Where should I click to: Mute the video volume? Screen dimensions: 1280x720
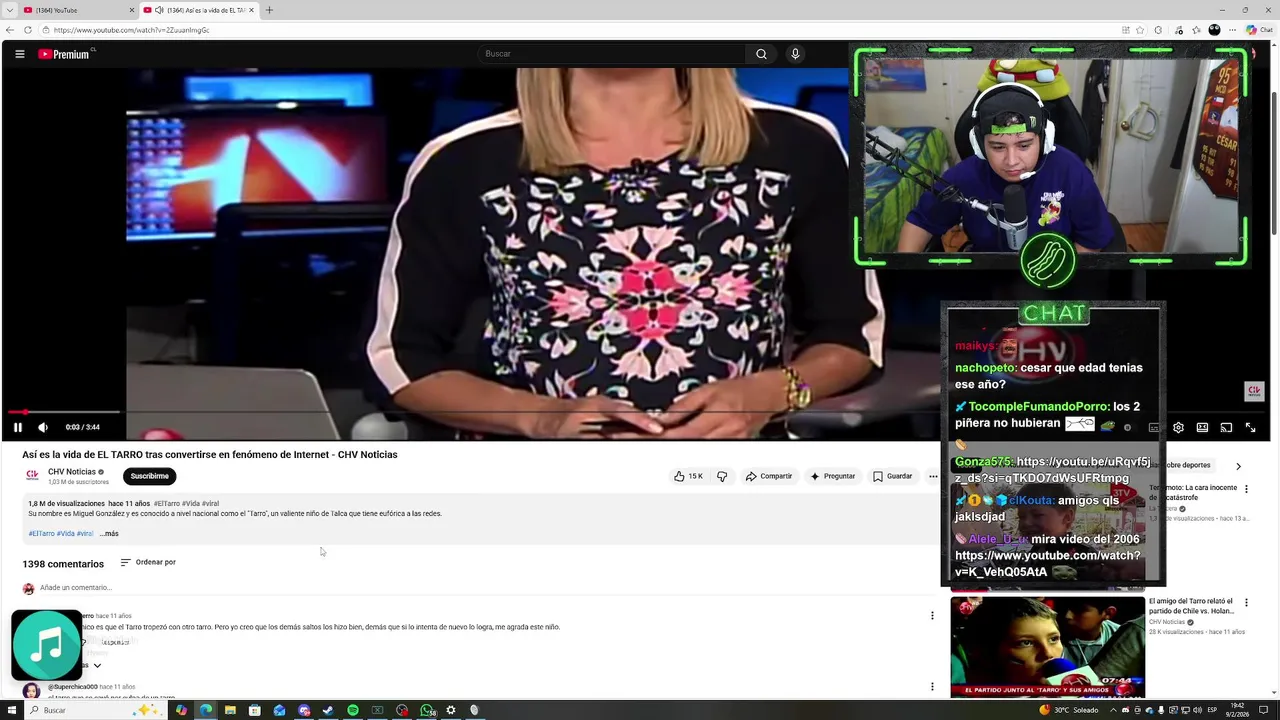(43, 427)
